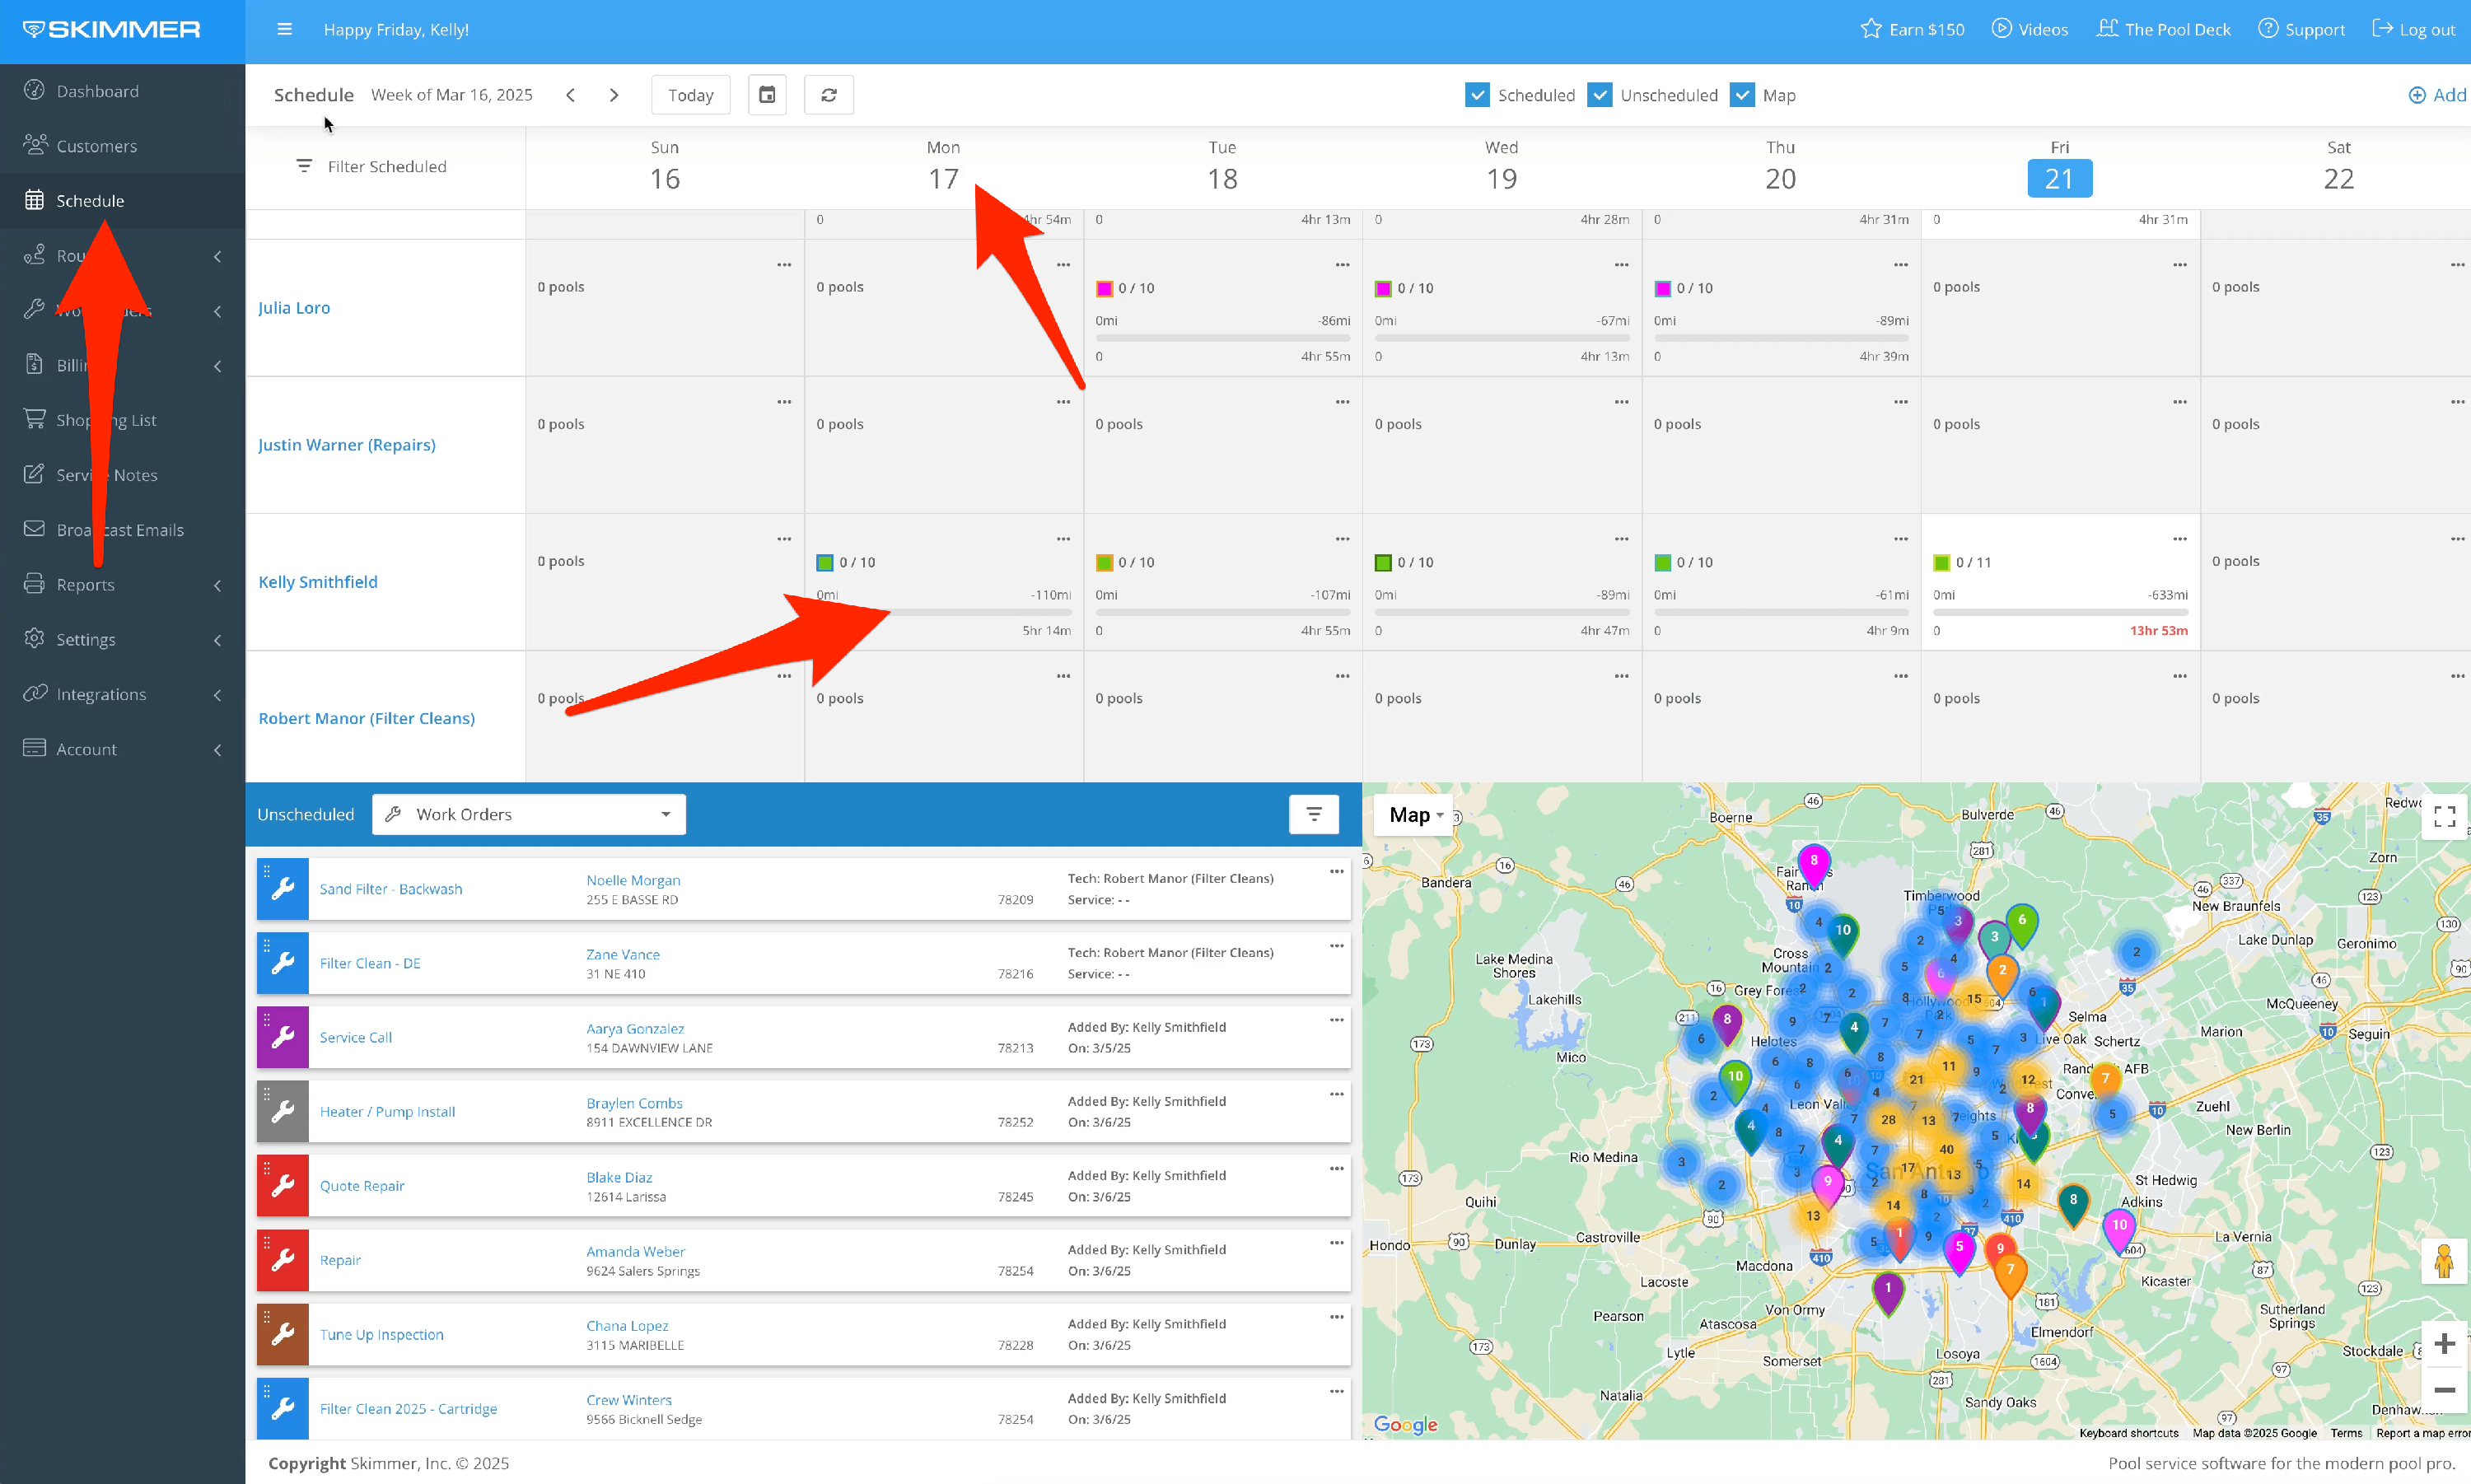Toggle map fullscreen view icon
Viewport: 2471px width, 1484px height.
2444,816
